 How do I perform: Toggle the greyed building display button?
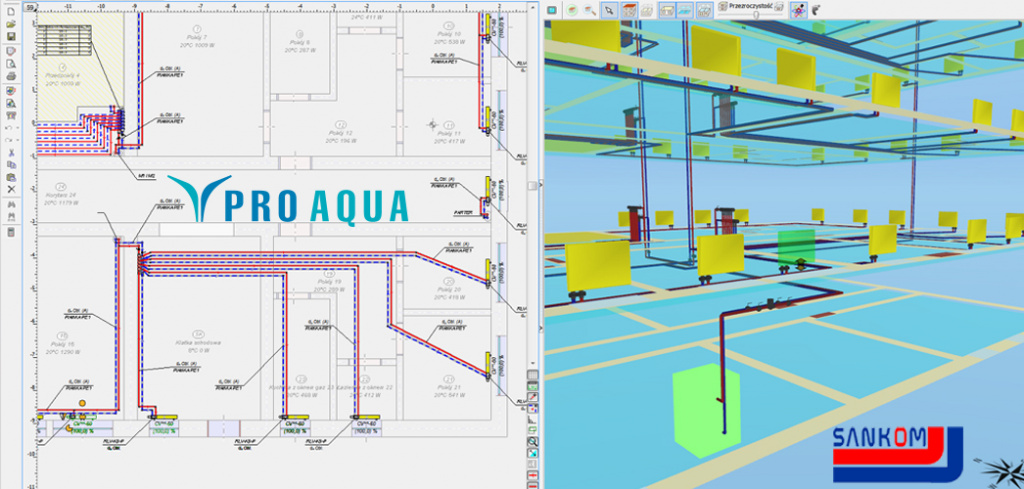647,10
